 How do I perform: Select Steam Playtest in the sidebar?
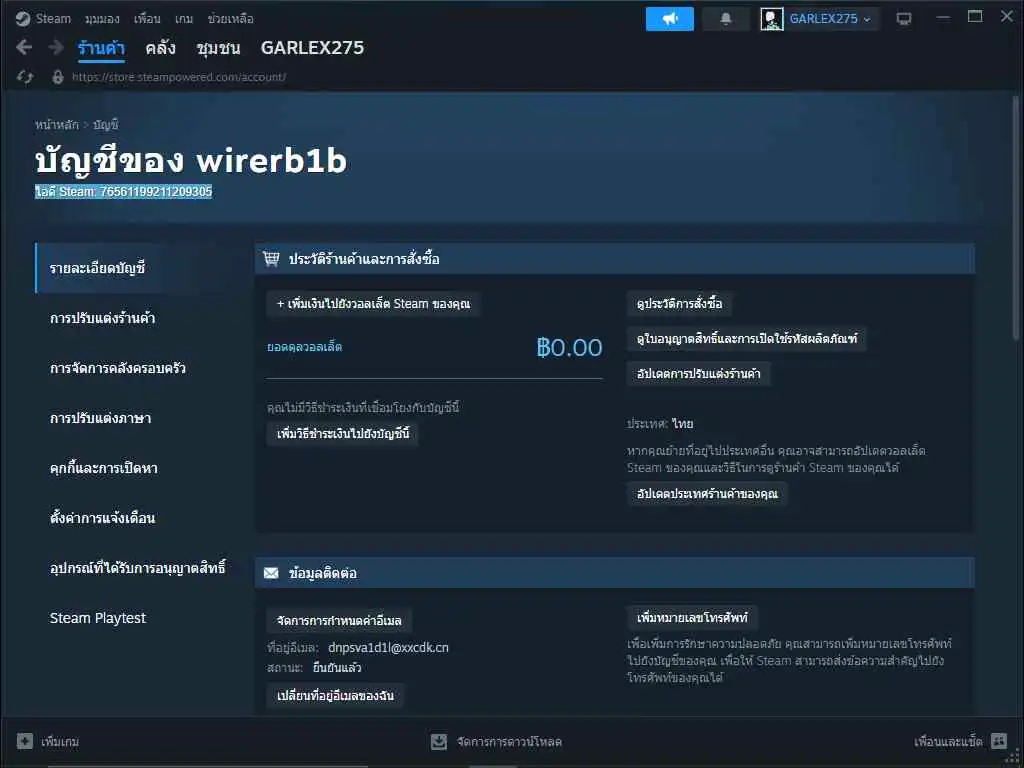(98, 618)
